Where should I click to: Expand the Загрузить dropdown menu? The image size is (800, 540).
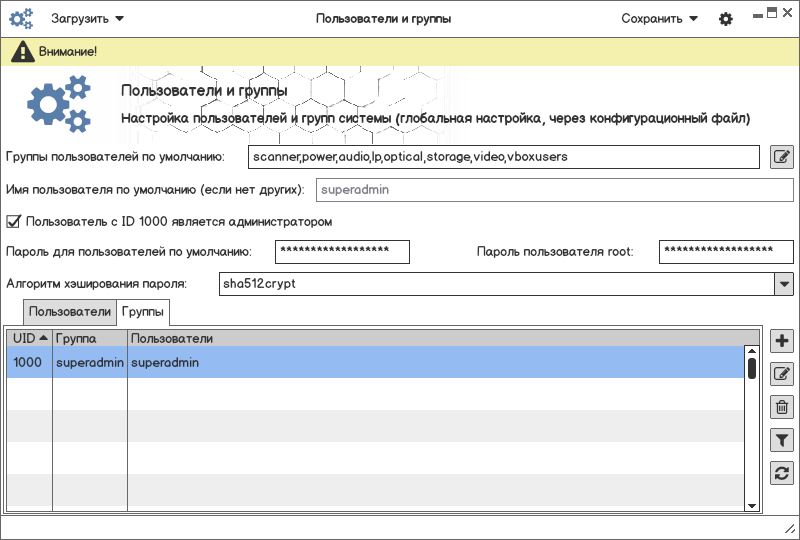pyautogui.click(x=88, y=19)
